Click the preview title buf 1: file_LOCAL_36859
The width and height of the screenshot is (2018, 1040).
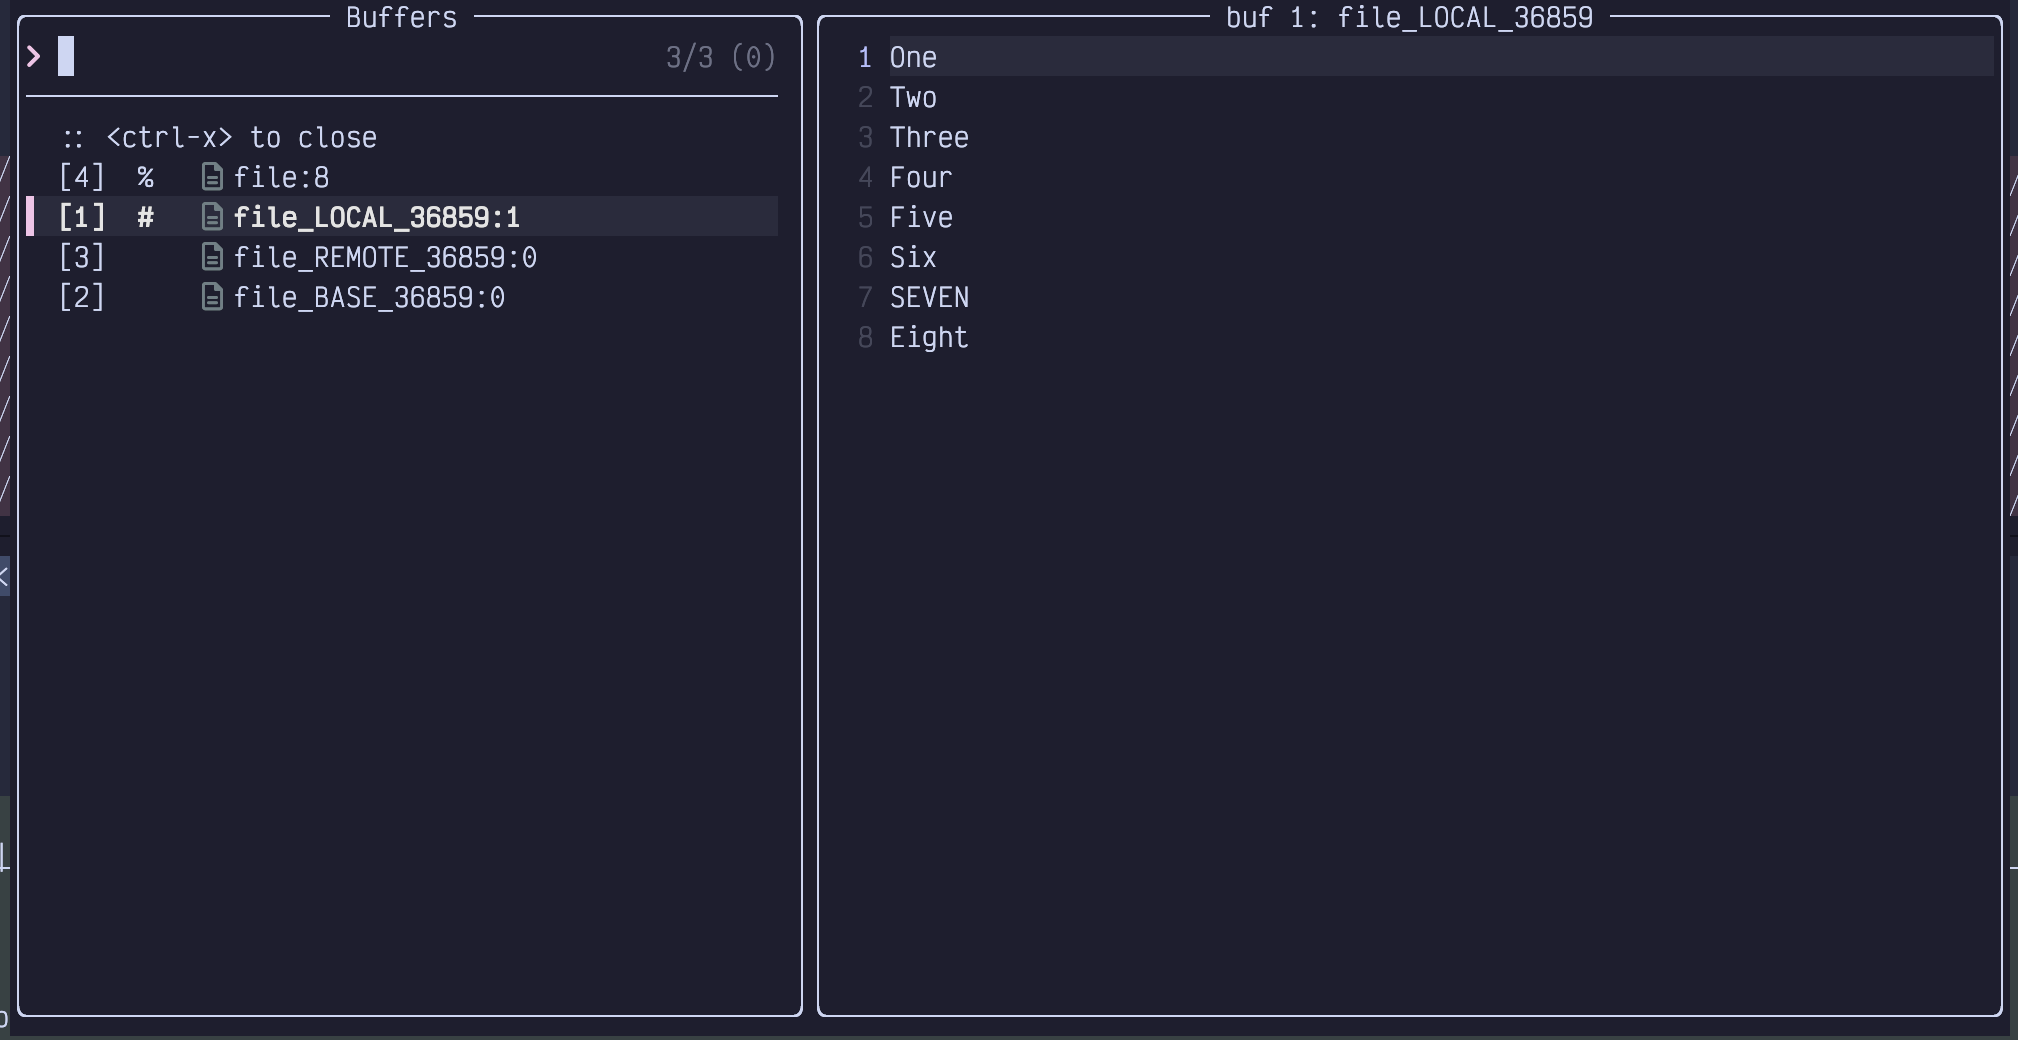(1409, 17)
